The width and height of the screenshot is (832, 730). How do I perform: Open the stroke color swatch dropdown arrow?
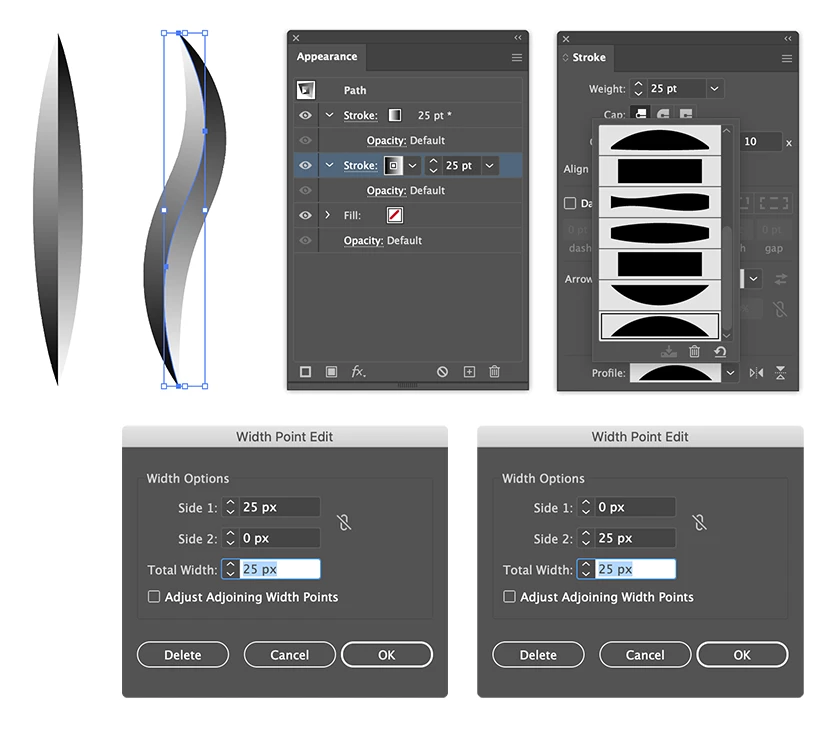pos(412,166)
